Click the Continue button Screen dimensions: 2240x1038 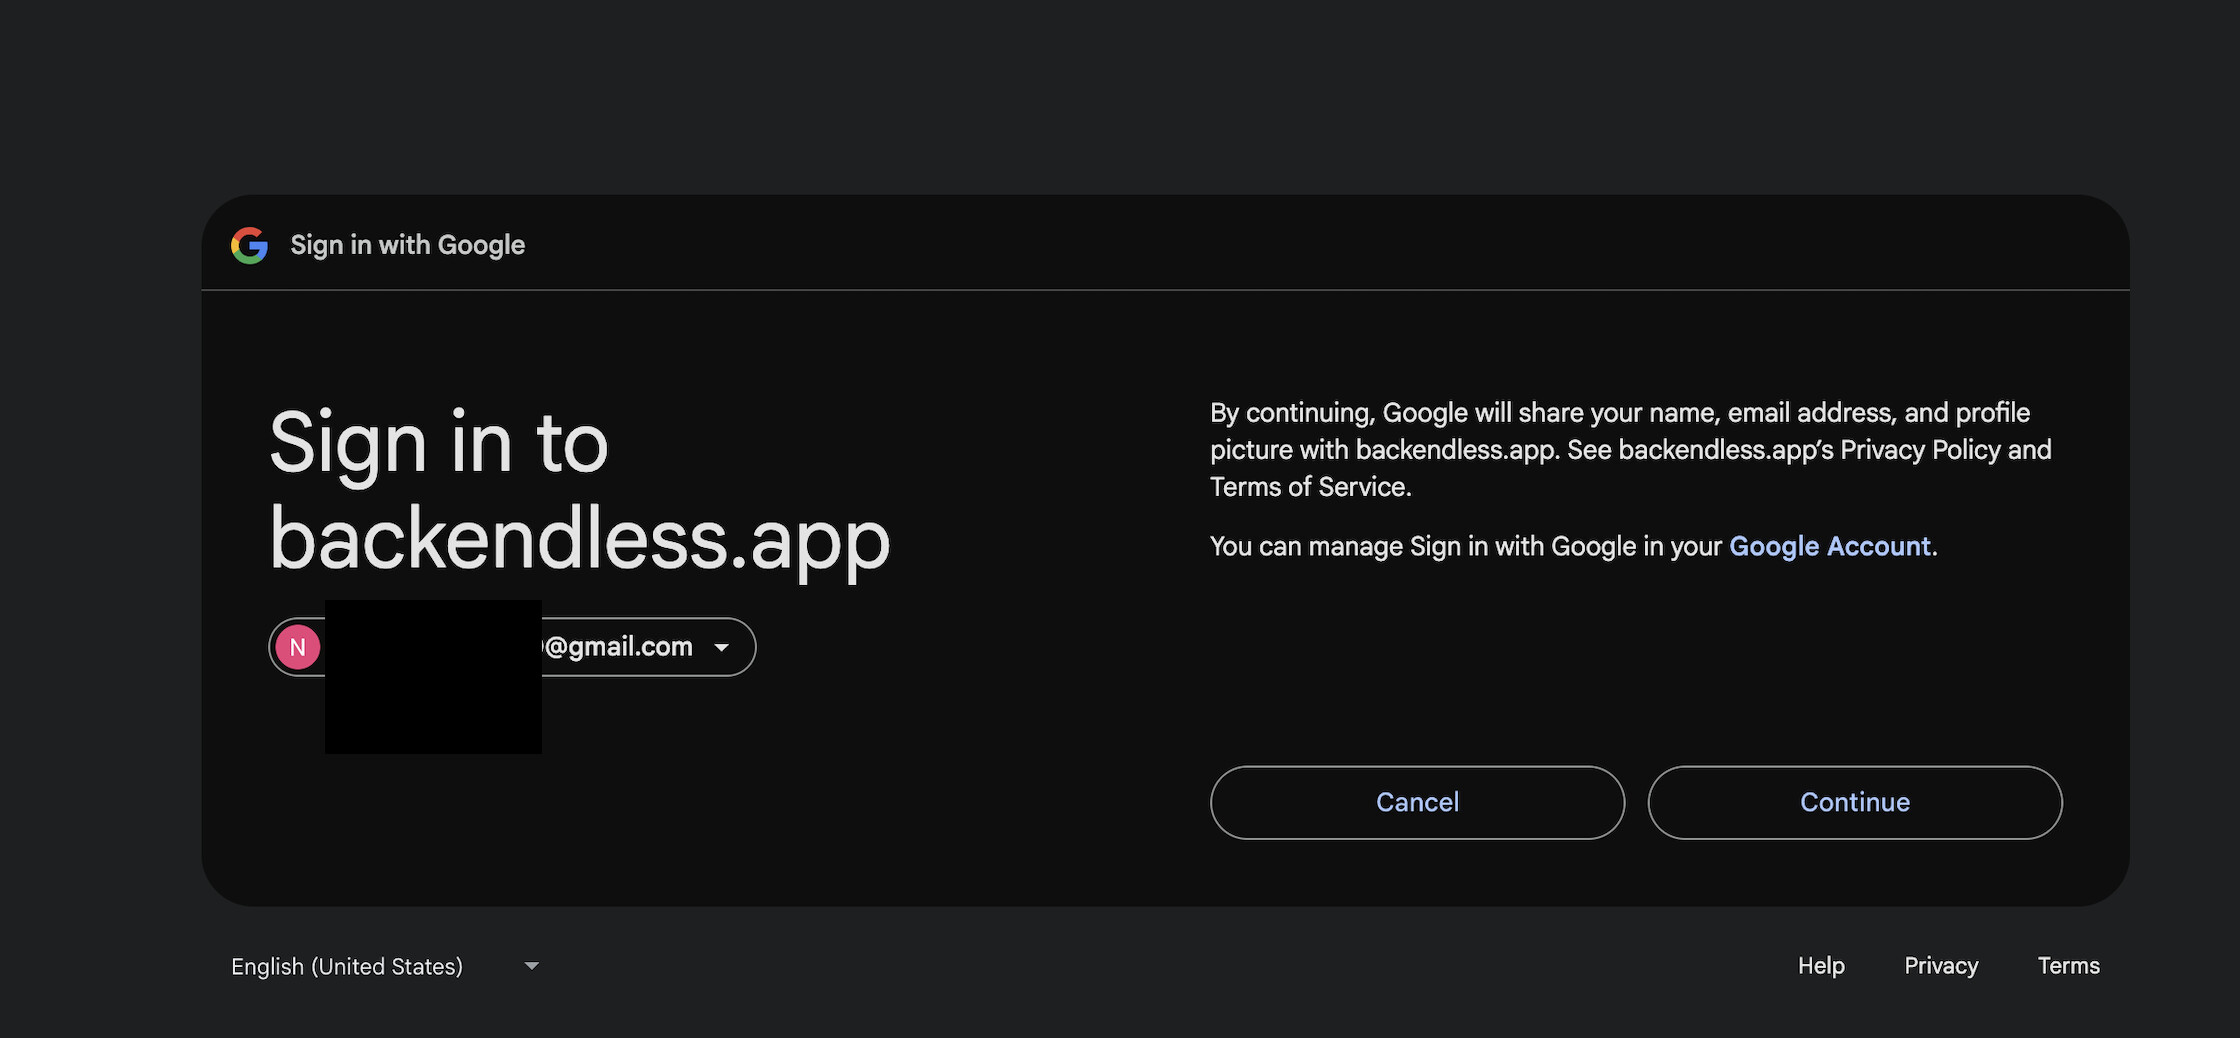click(x=1855, y=802)
